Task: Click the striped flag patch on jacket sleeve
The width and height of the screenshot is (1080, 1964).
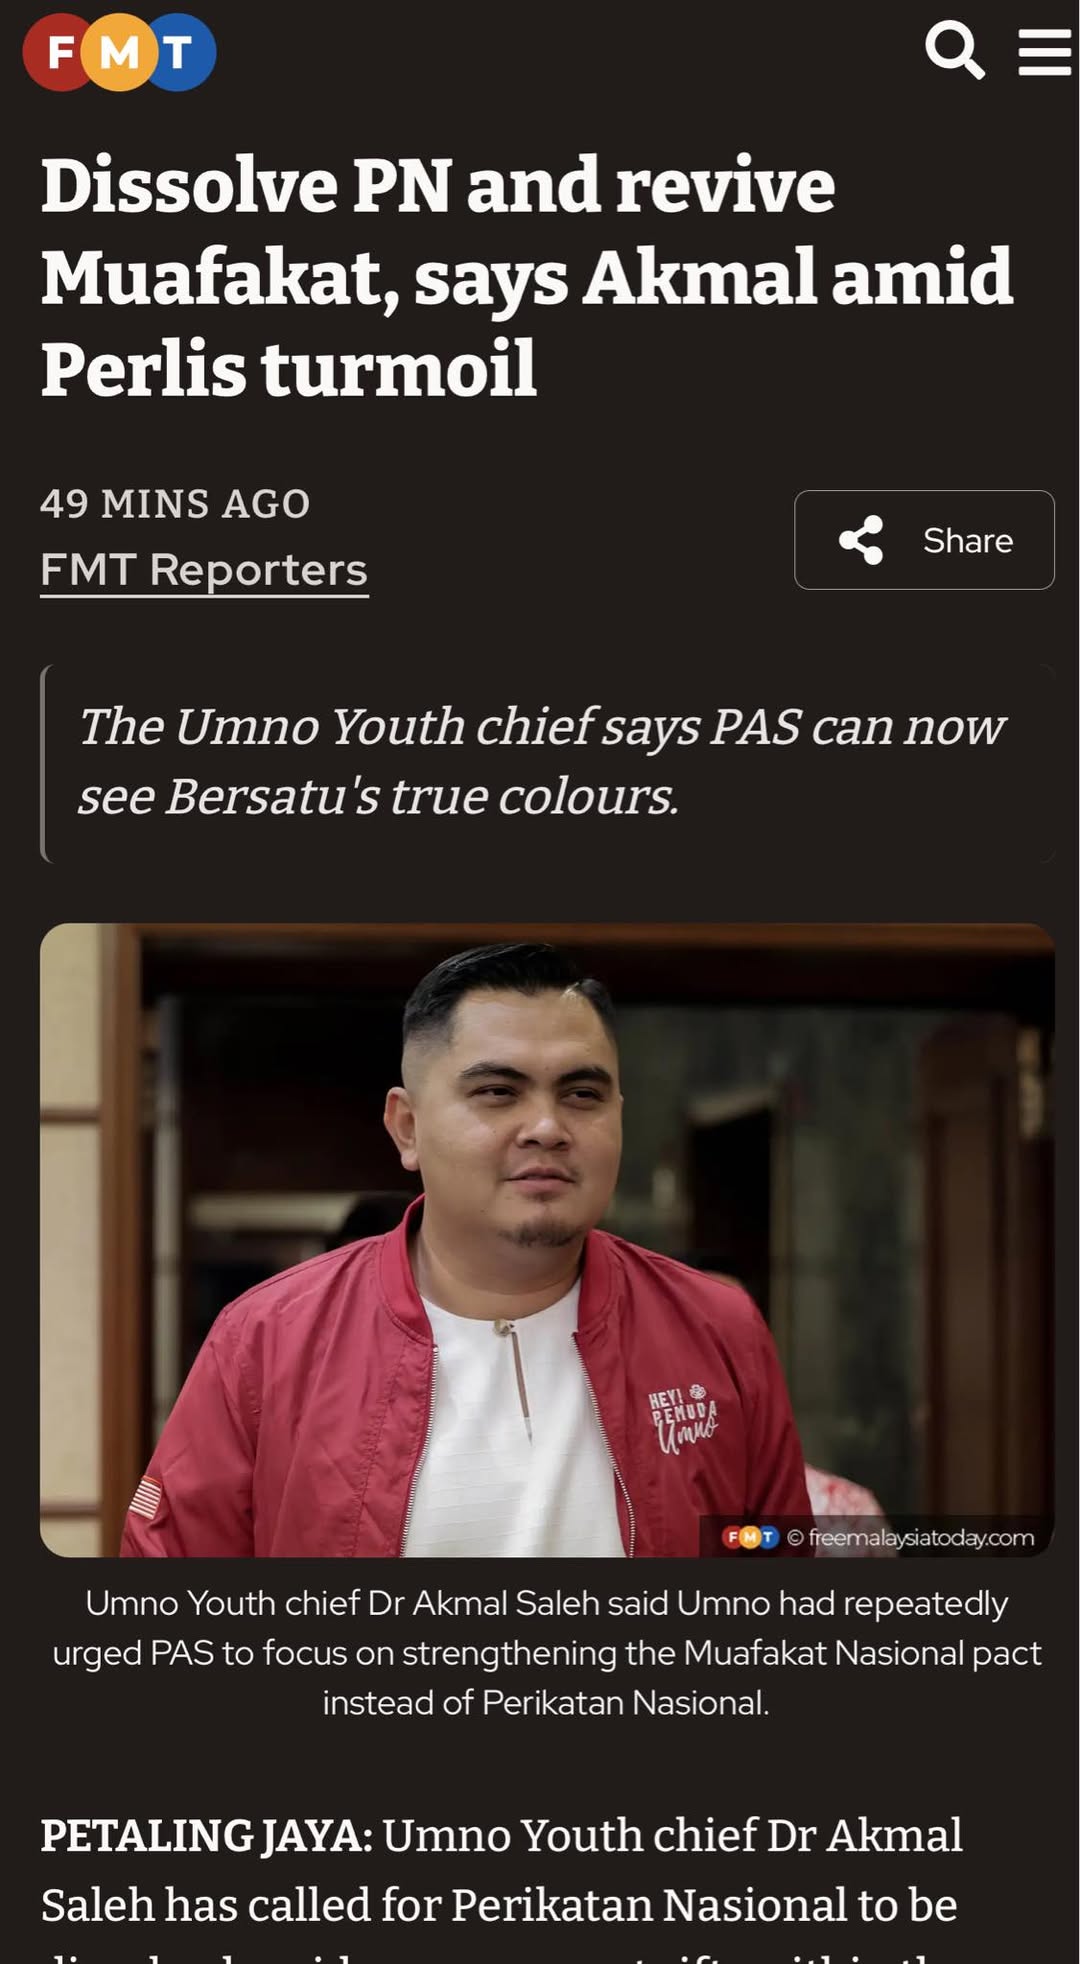Action: [146, 1497]
